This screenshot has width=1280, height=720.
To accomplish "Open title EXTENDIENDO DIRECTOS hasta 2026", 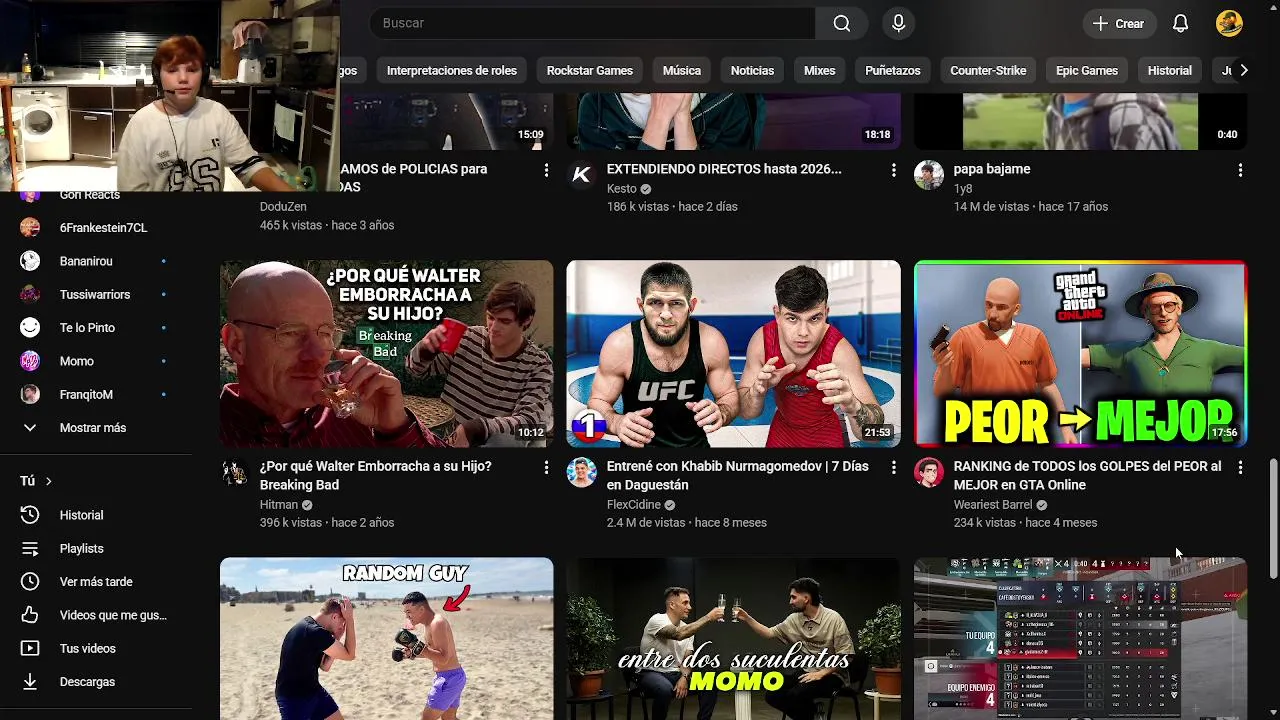I will click(x=724, y=169).
